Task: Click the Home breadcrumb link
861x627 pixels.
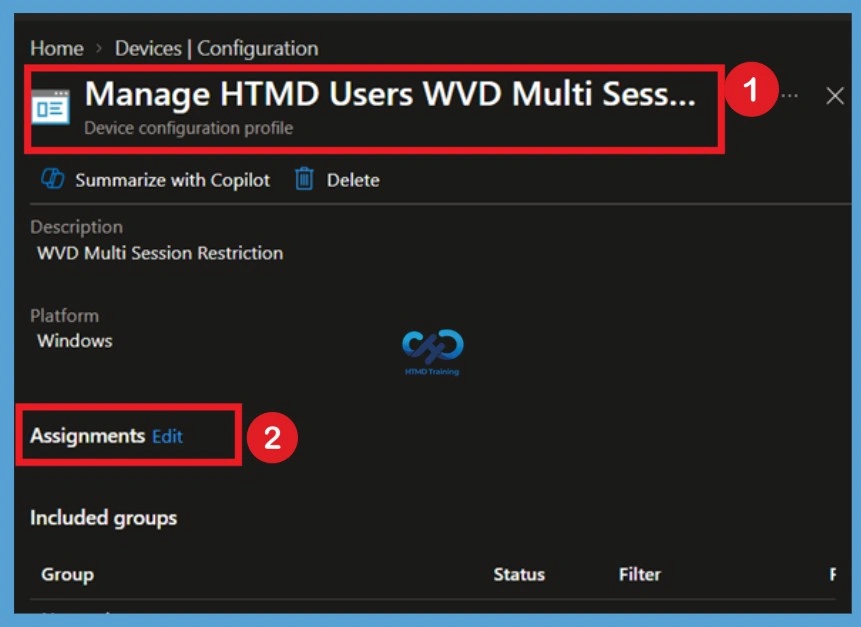Action: click(x=57, y=48)
